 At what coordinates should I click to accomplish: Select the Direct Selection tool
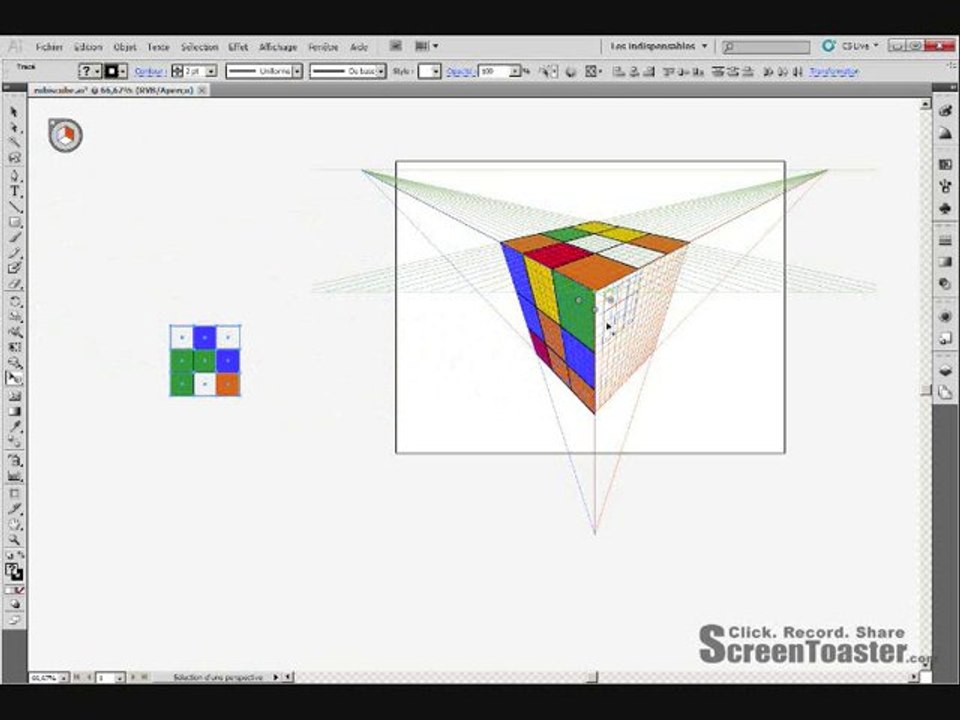(x=15, y=127)
